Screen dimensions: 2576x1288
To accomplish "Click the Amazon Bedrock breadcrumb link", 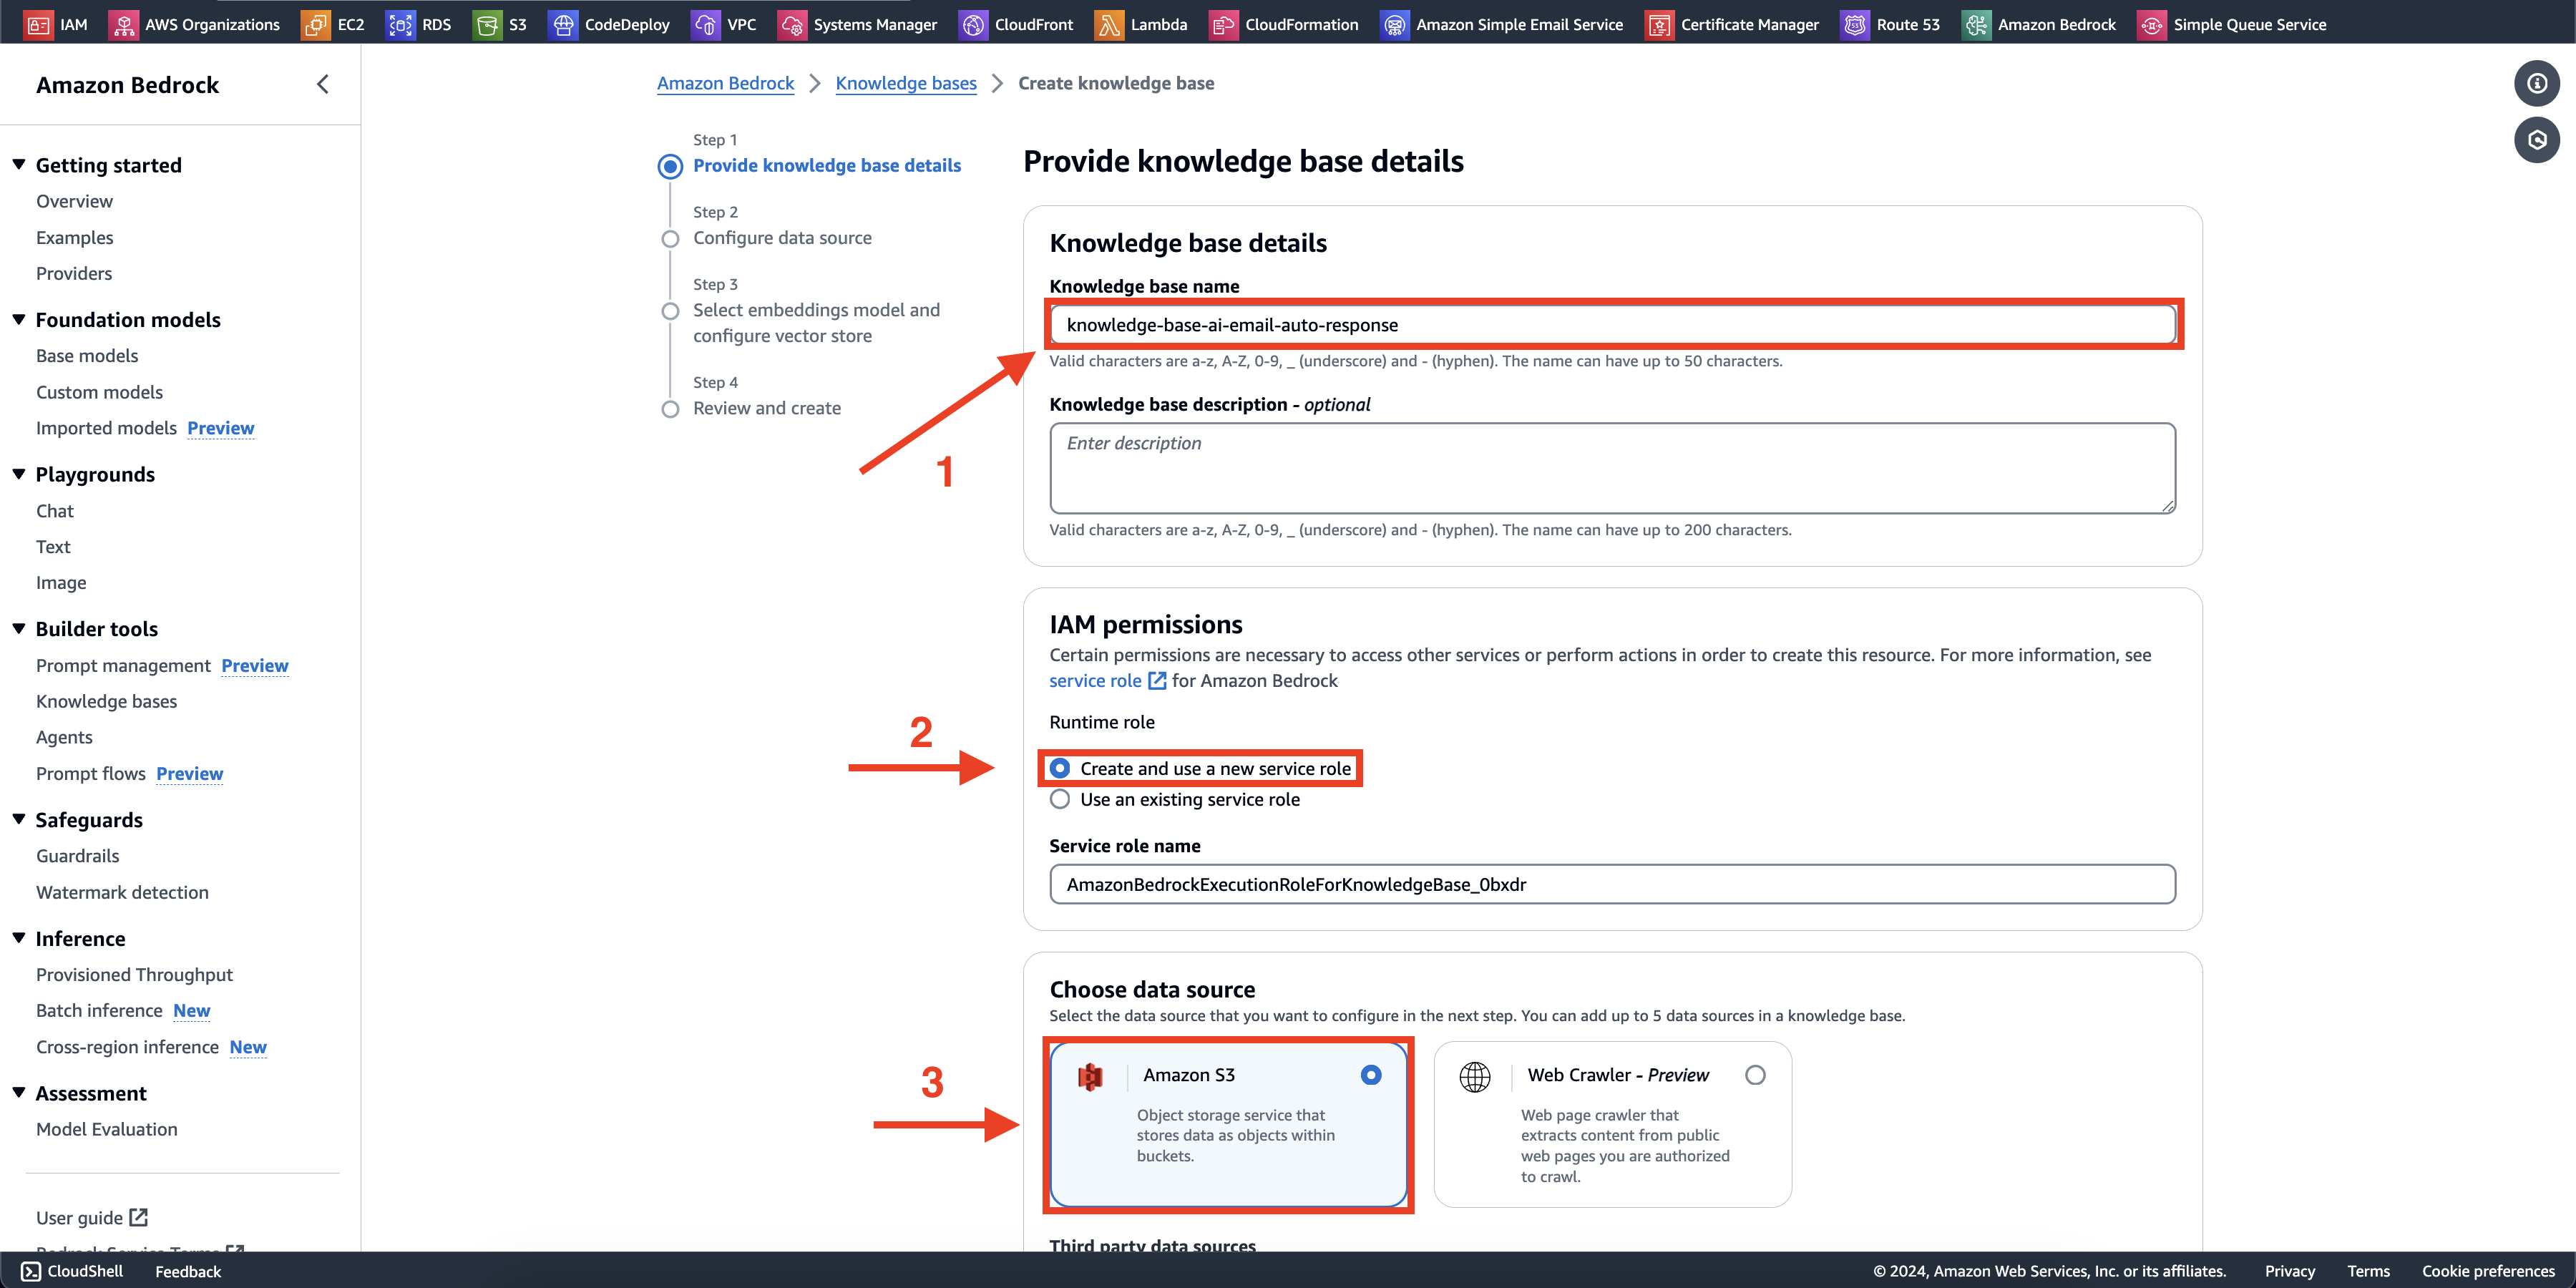I will [x=725, y=83].
